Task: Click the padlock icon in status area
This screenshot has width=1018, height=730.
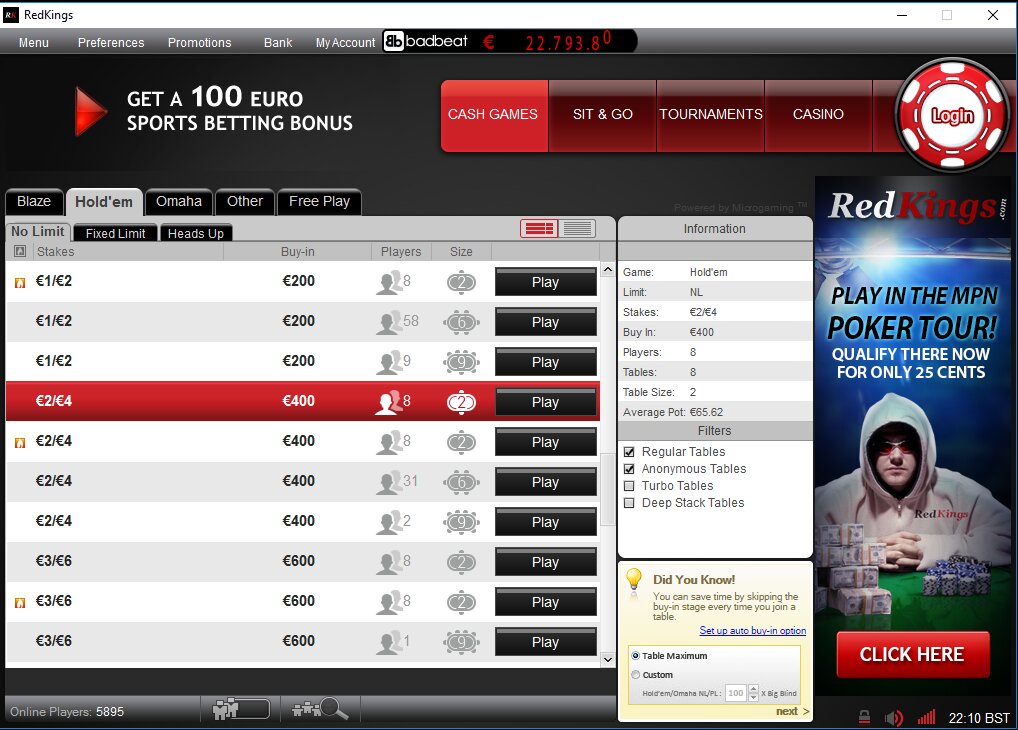Action: [864, 717]
